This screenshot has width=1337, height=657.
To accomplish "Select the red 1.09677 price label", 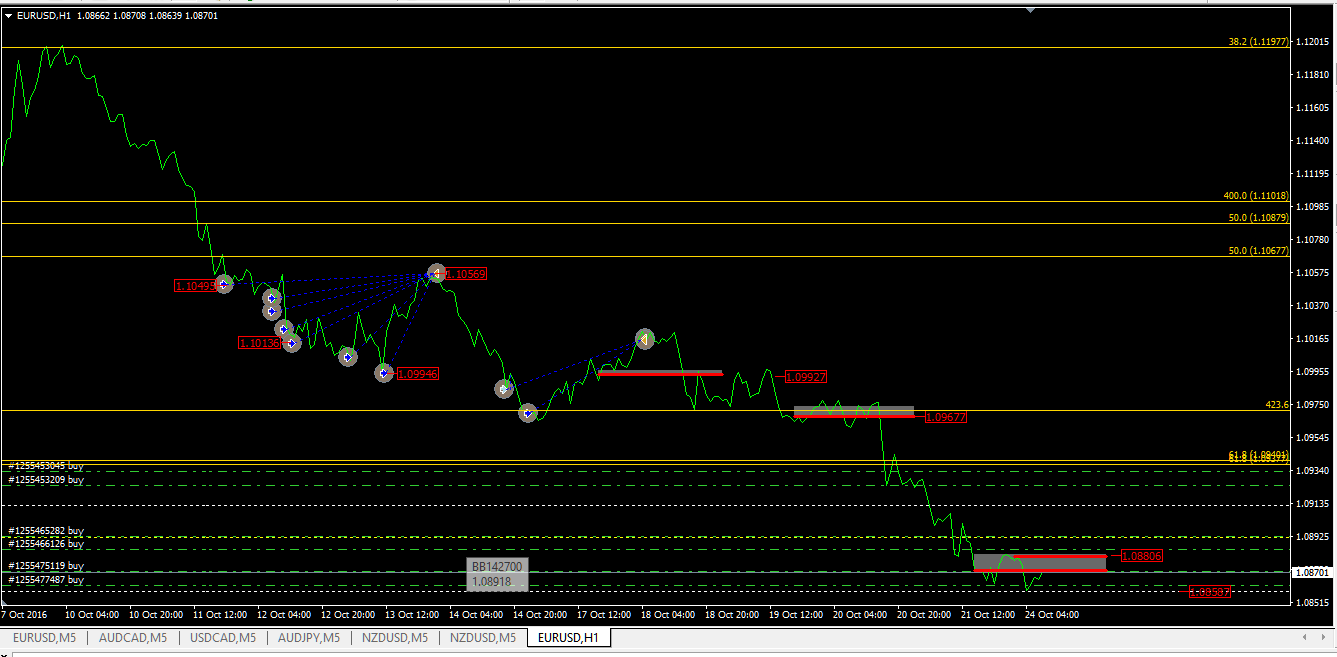I will tap(946, 417).
